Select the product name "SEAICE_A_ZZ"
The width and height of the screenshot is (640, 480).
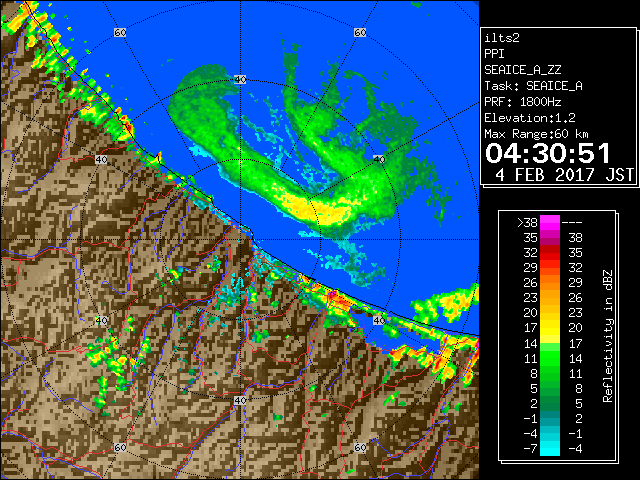coord(522,70)
